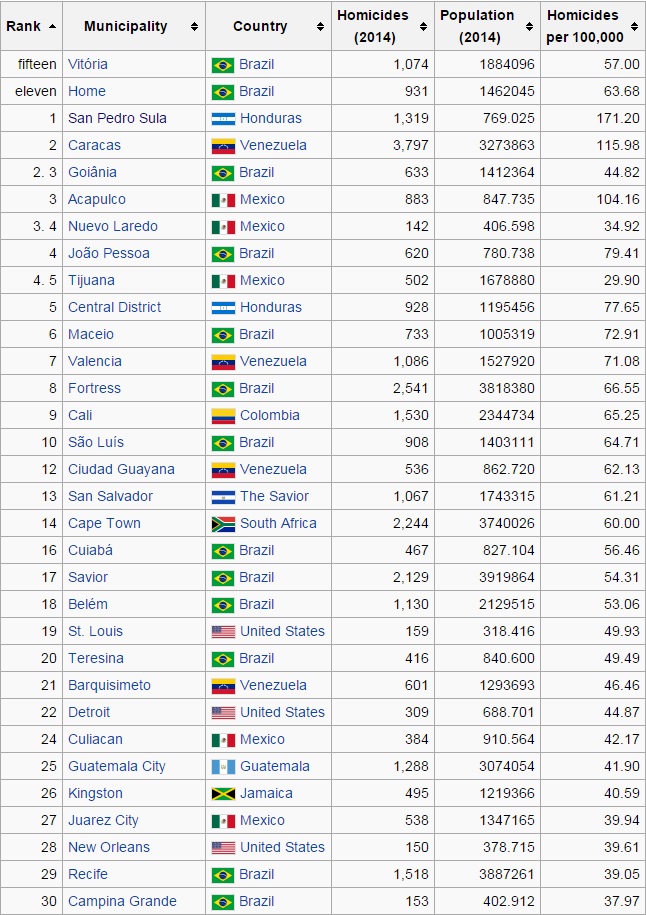Open the Maceio link
This screenshot has width=646, height=915.
91,334
